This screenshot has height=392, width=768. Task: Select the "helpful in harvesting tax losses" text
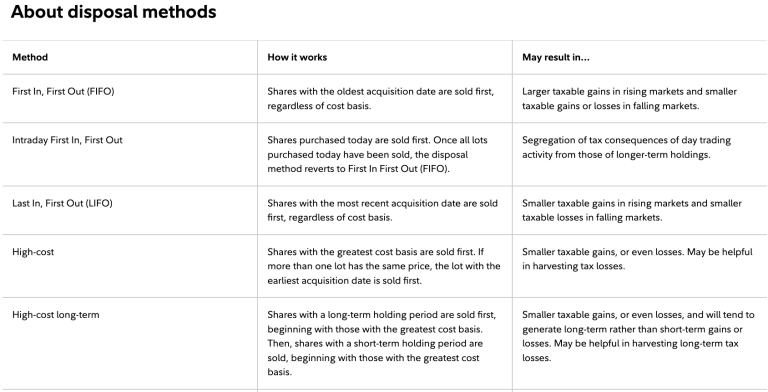(x=637, y=259)
